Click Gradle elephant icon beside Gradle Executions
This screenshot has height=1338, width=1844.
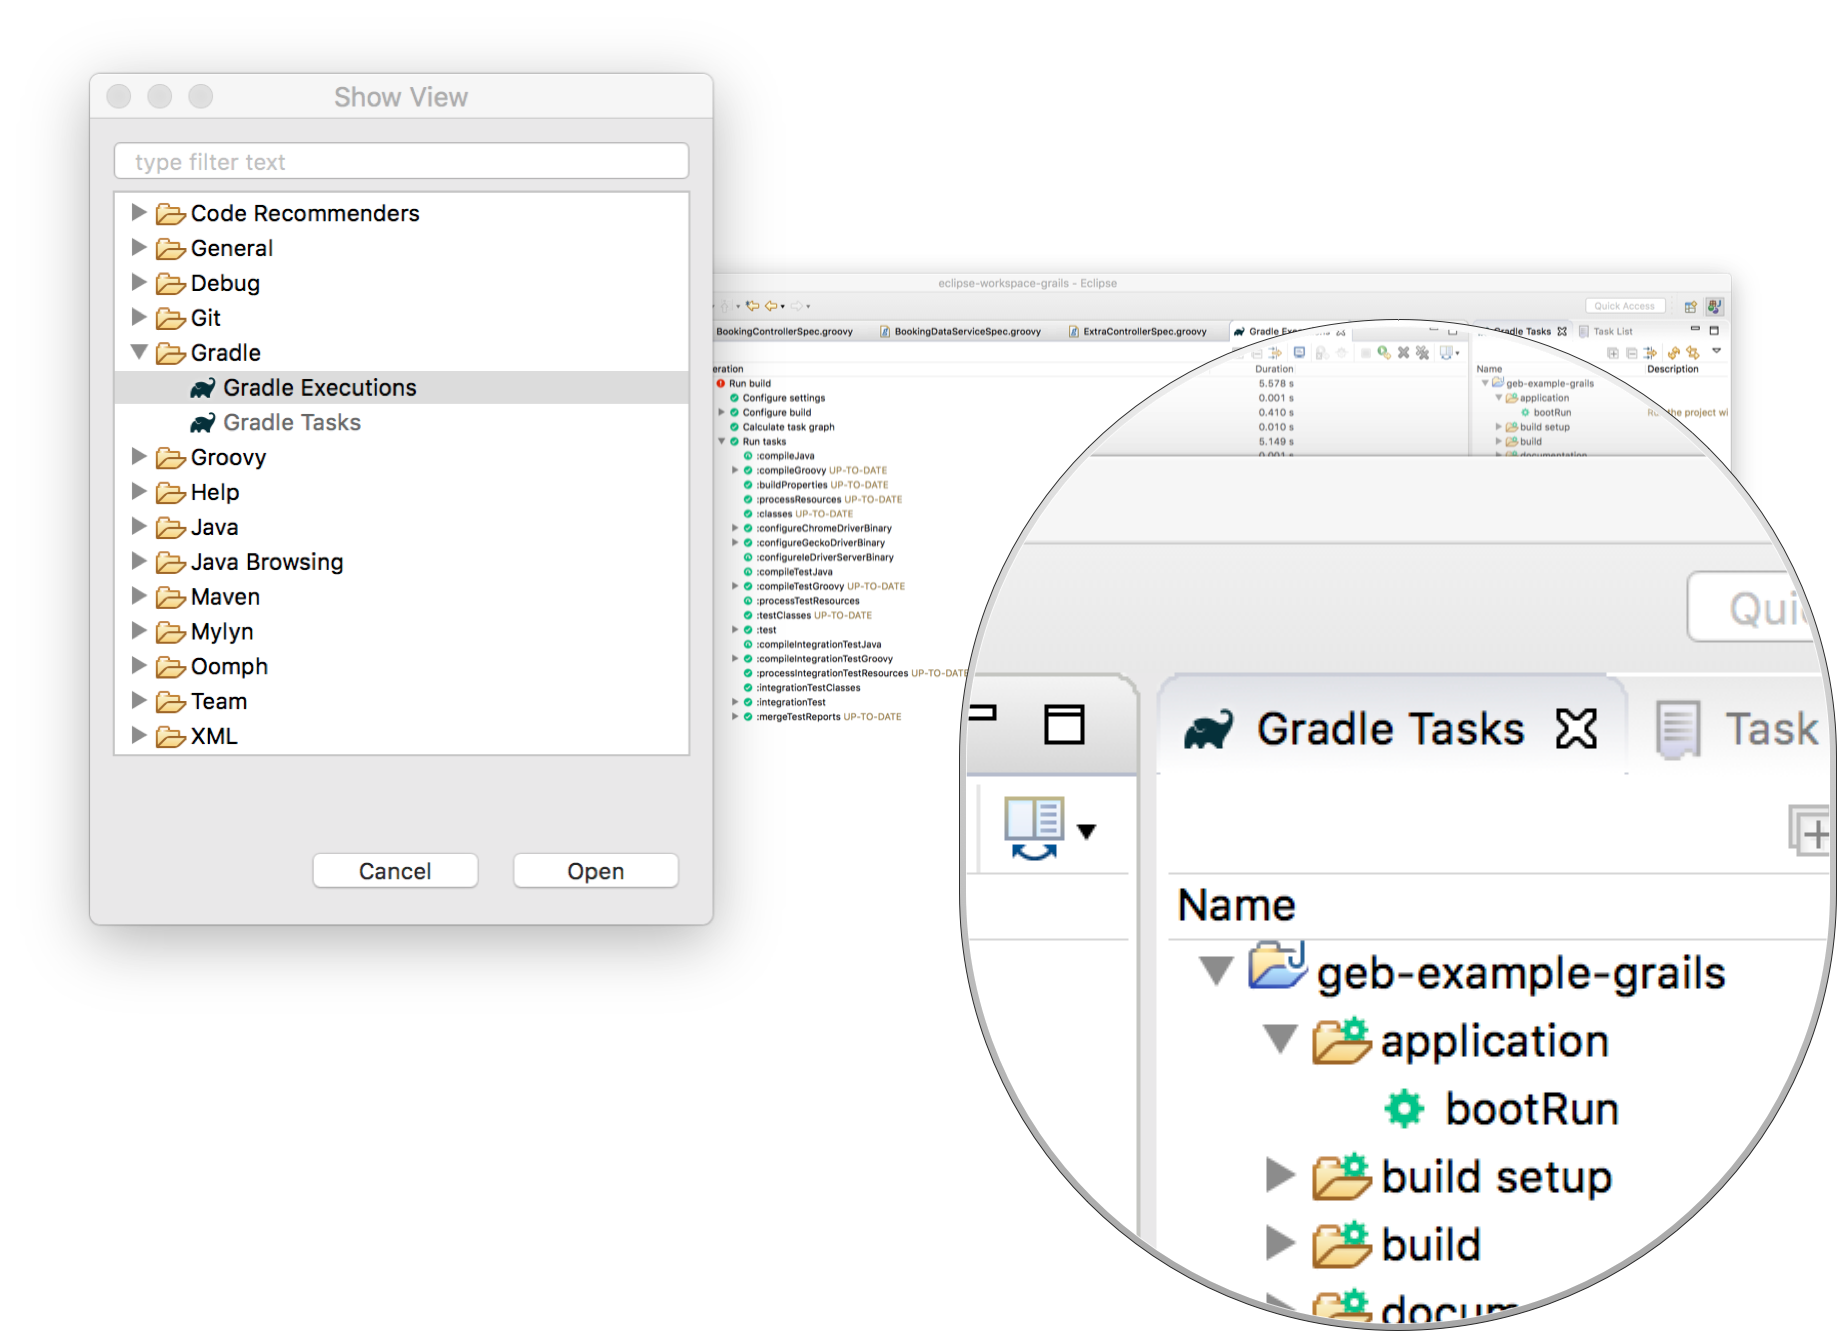(x=203, y=388)
